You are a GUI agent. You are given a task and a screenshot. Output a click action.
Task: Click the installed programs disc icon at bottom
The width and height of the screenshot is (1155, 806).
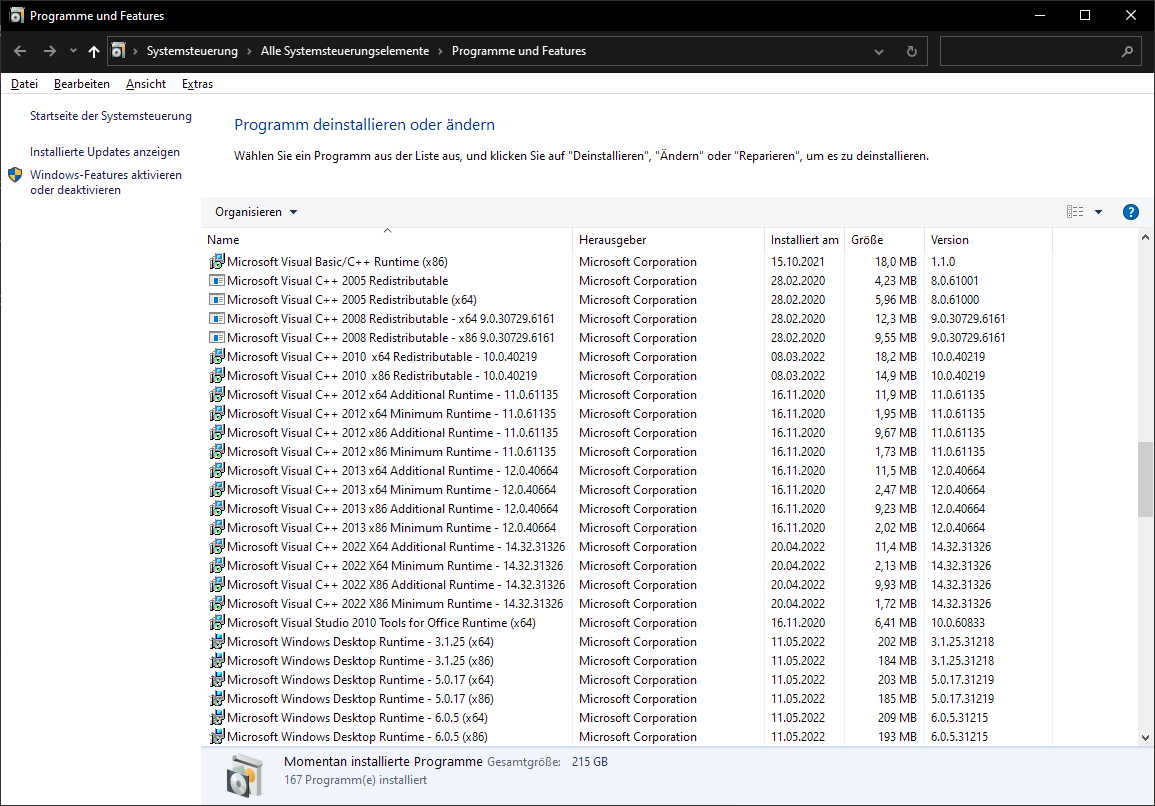[x=245, y=776]
